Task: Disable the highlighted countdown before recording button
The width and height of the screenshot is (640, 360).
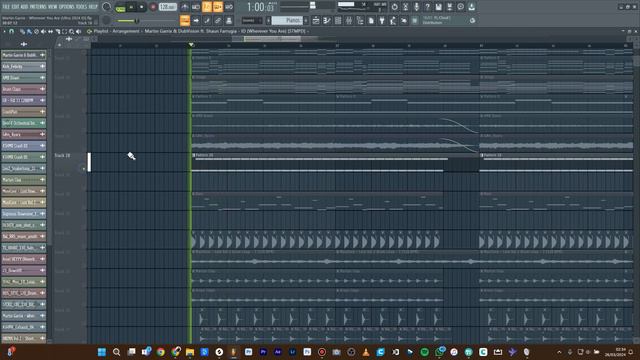Action: point(207,7)
